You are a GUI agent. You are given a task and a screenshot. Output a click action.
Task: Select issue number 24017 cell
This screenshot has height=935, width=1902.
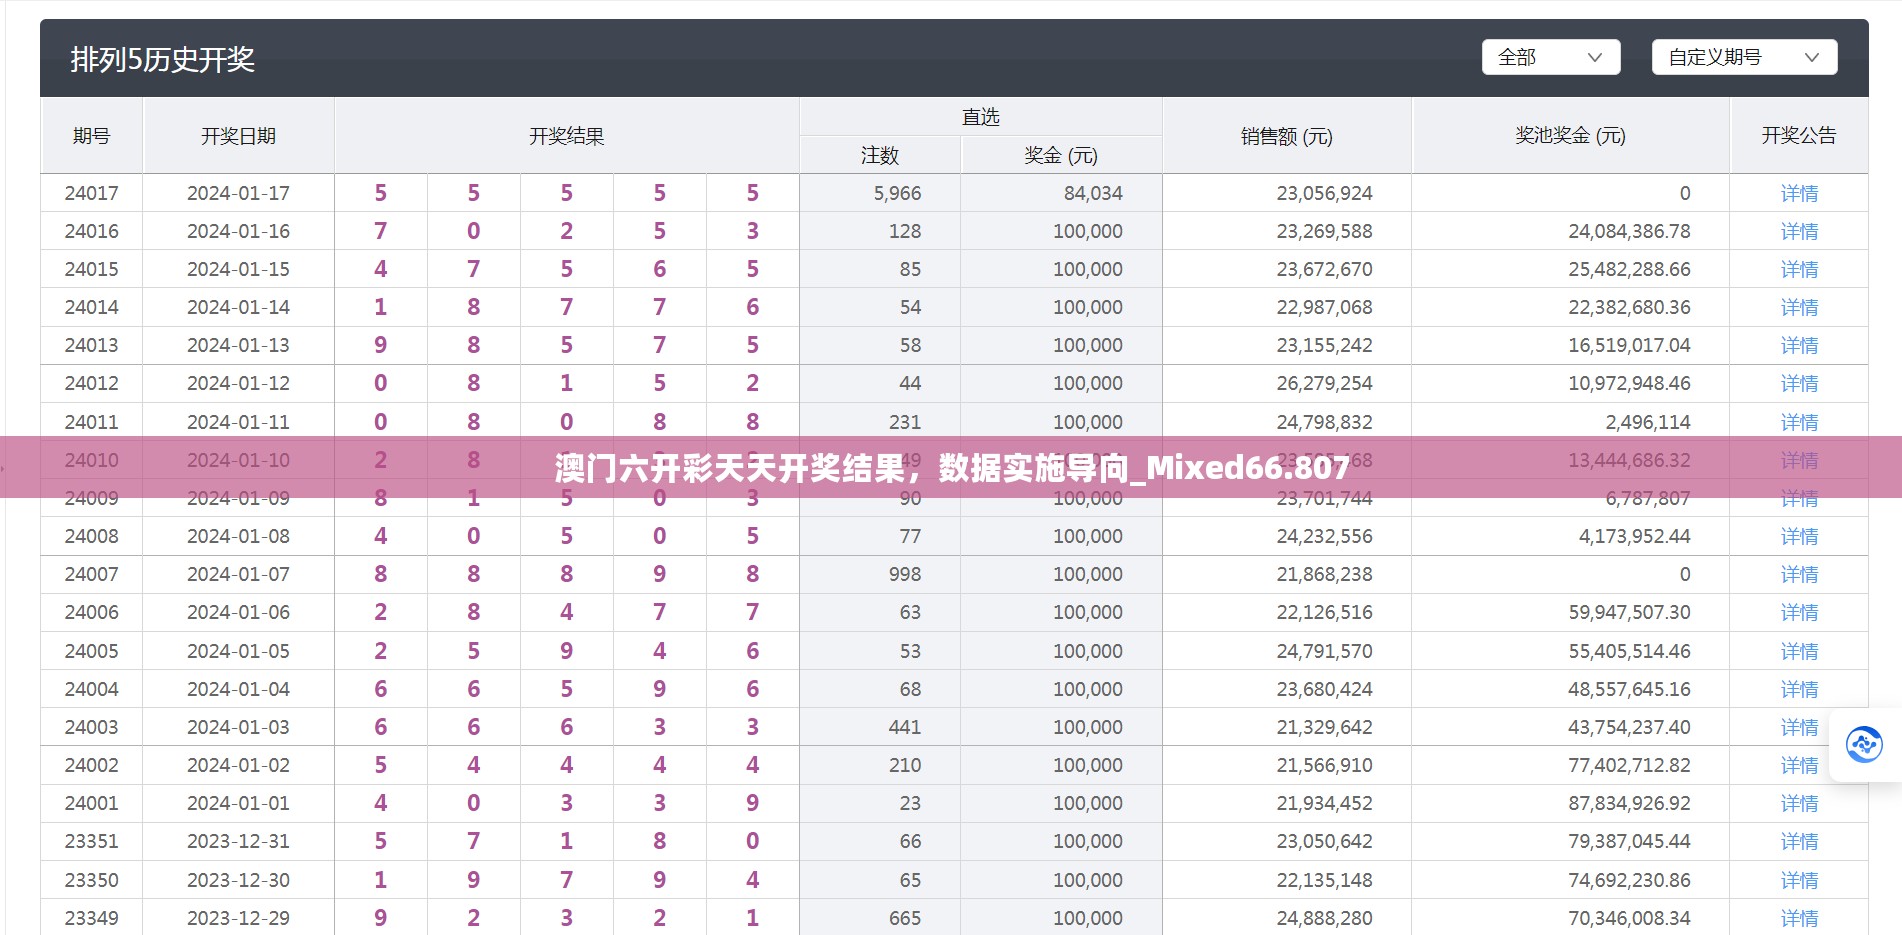(91, 193)
